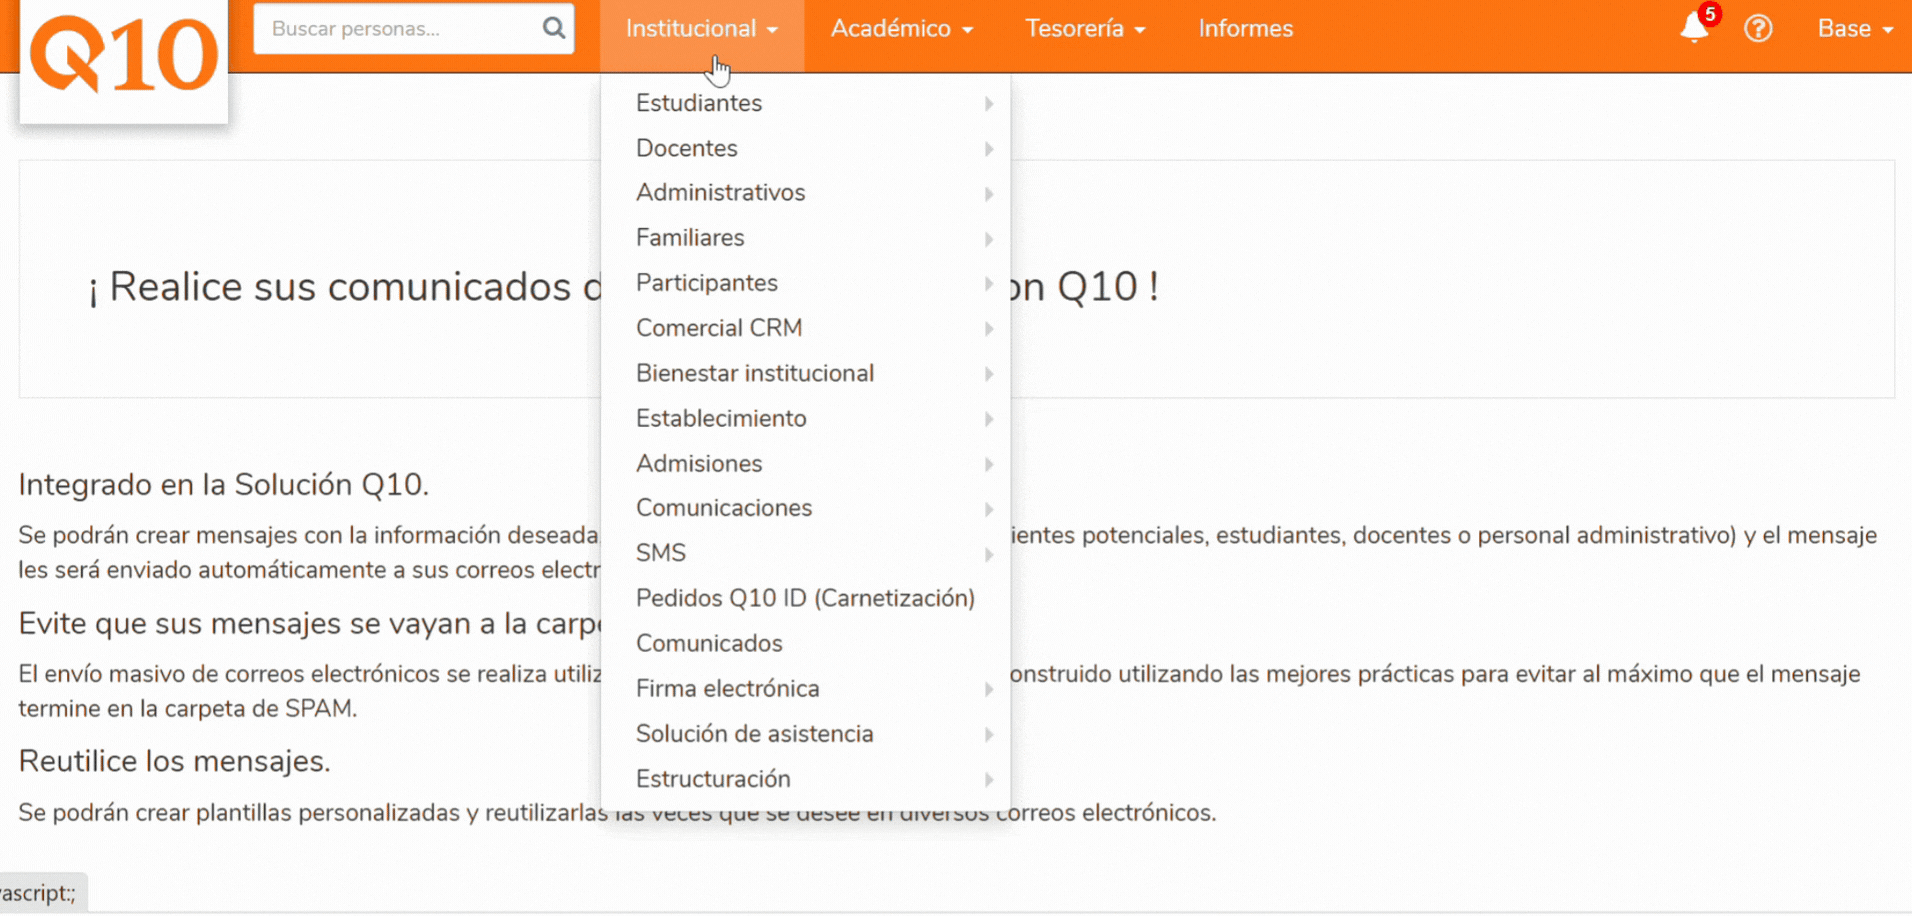
Task: Open the Base user dropdown
Action: tap(1855, 29)
